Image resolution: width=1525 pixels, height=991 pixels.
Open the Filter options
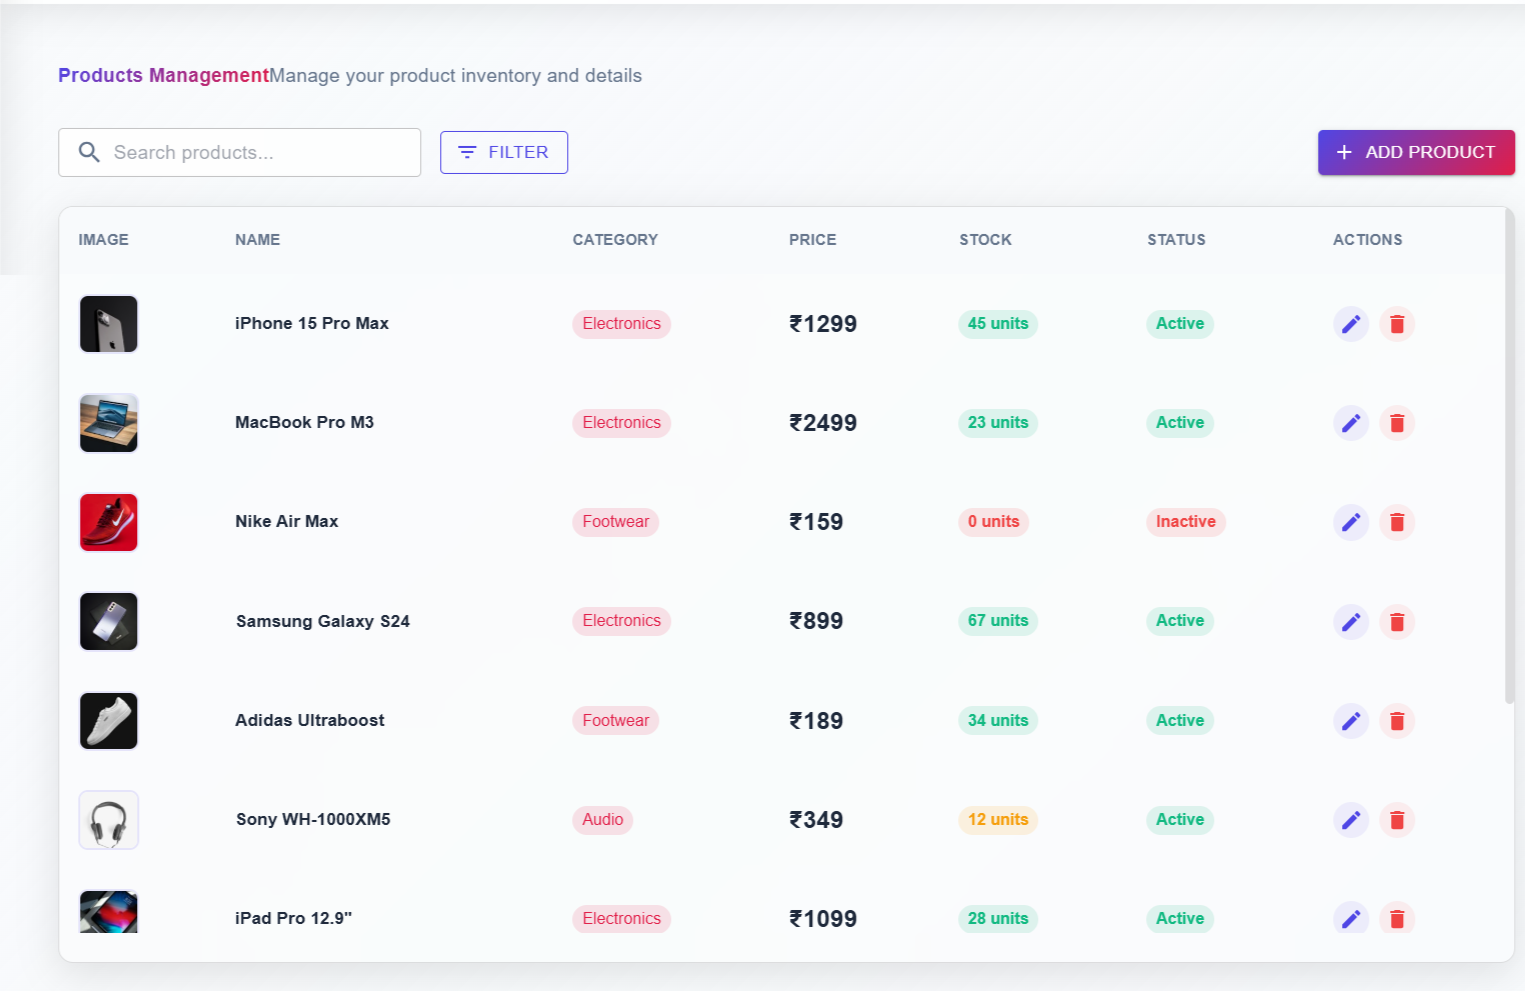(x=504, y=152)
